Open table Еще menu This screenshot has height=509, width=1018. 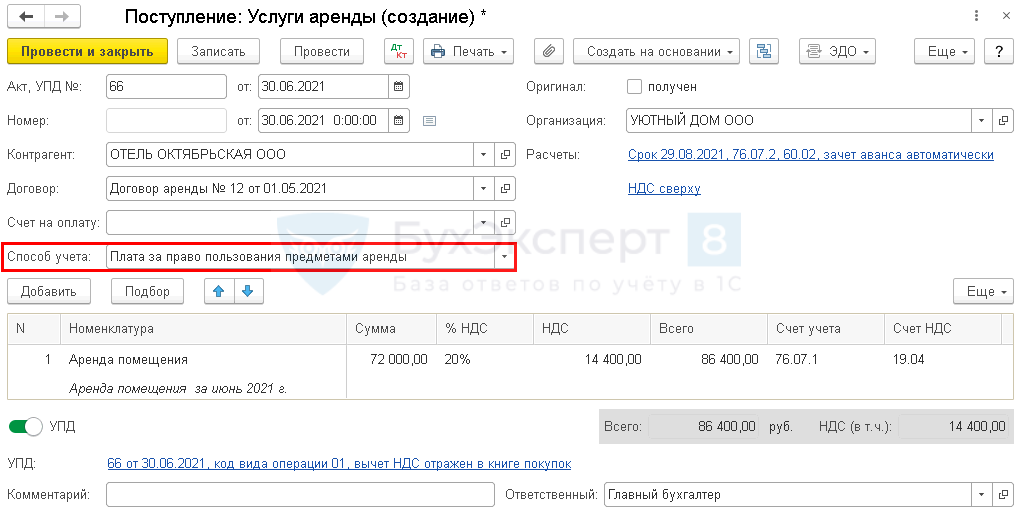click(983, 292)
